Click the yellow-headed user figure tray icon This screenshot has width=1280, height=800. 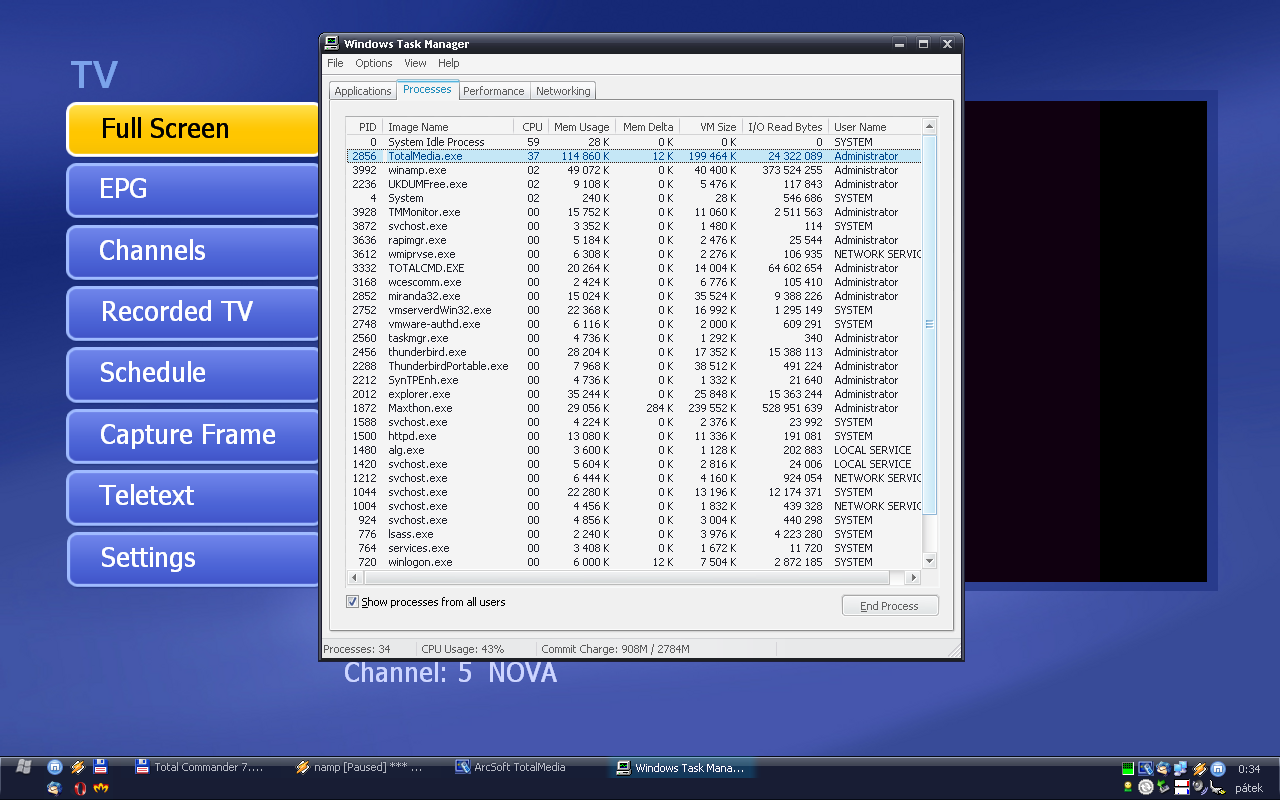1128,788
